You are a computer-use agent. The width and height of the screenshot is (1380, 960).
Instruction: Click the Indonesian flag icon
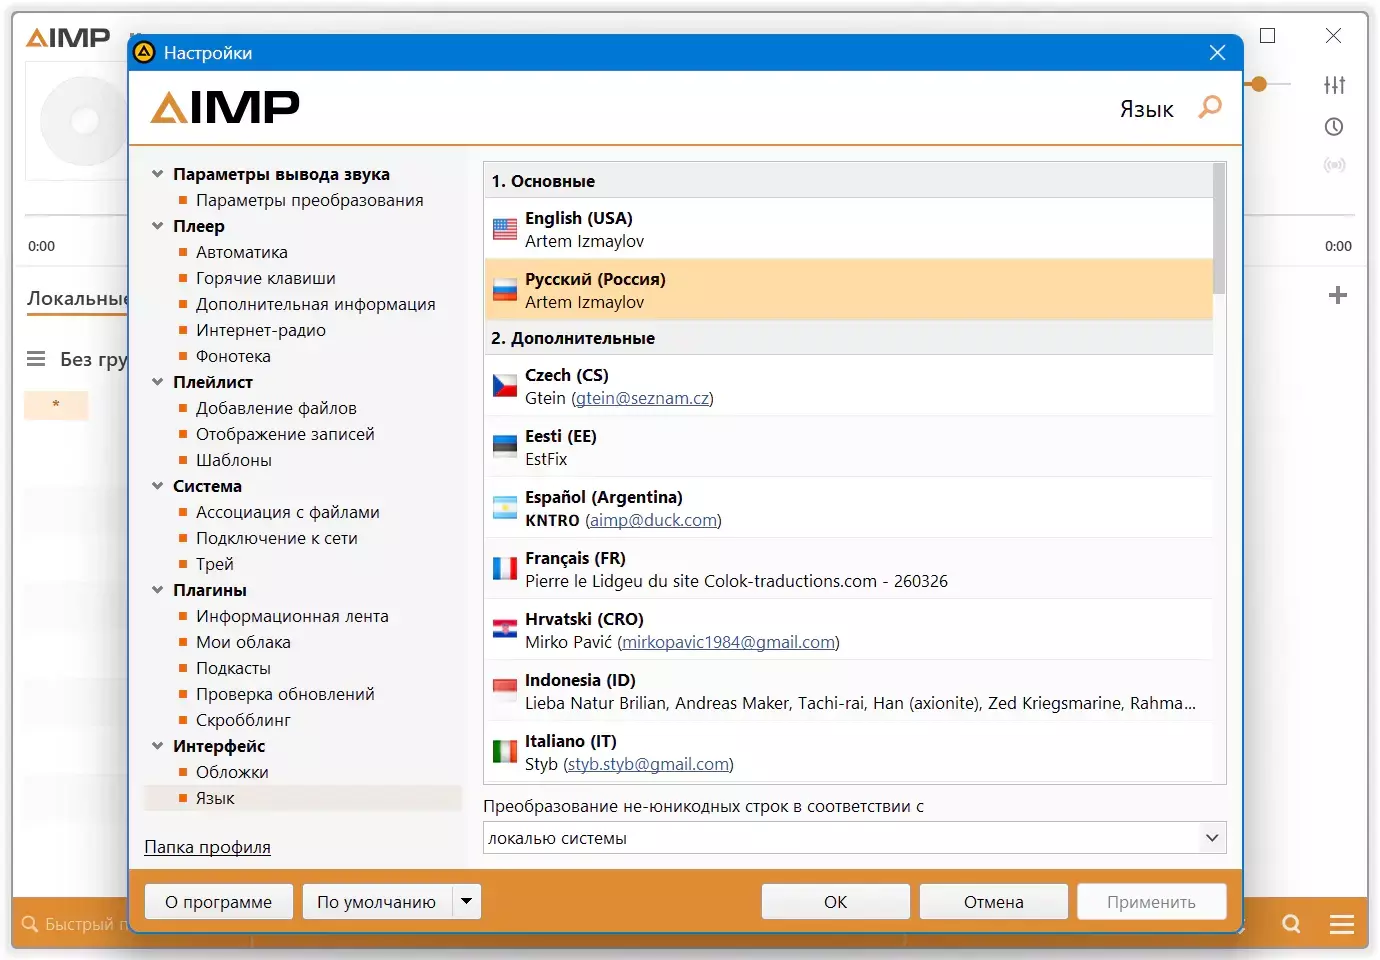[x=505, y=691]
